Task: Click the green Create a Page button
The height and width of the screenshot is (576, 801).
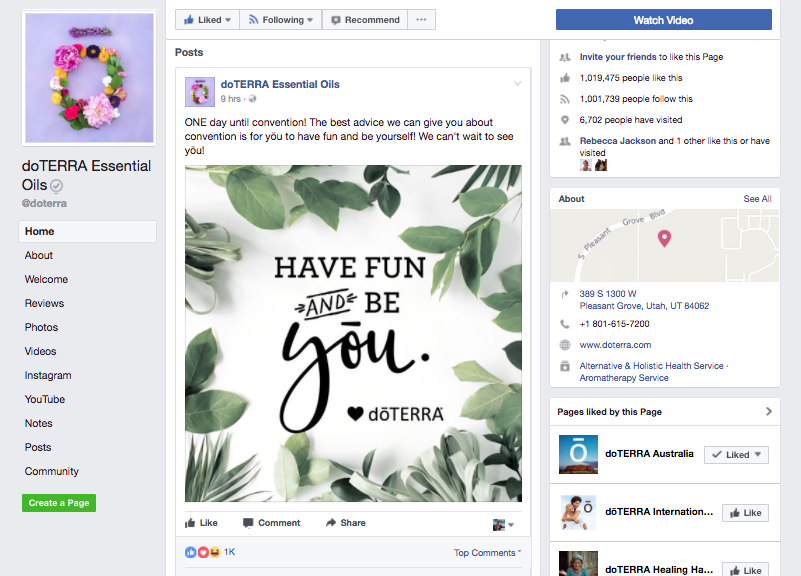Action: point(59,503)
